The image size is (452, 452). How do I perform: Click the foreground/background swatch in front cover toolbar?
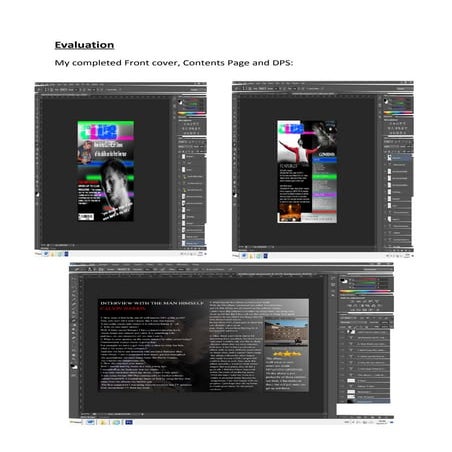point(37,194)
